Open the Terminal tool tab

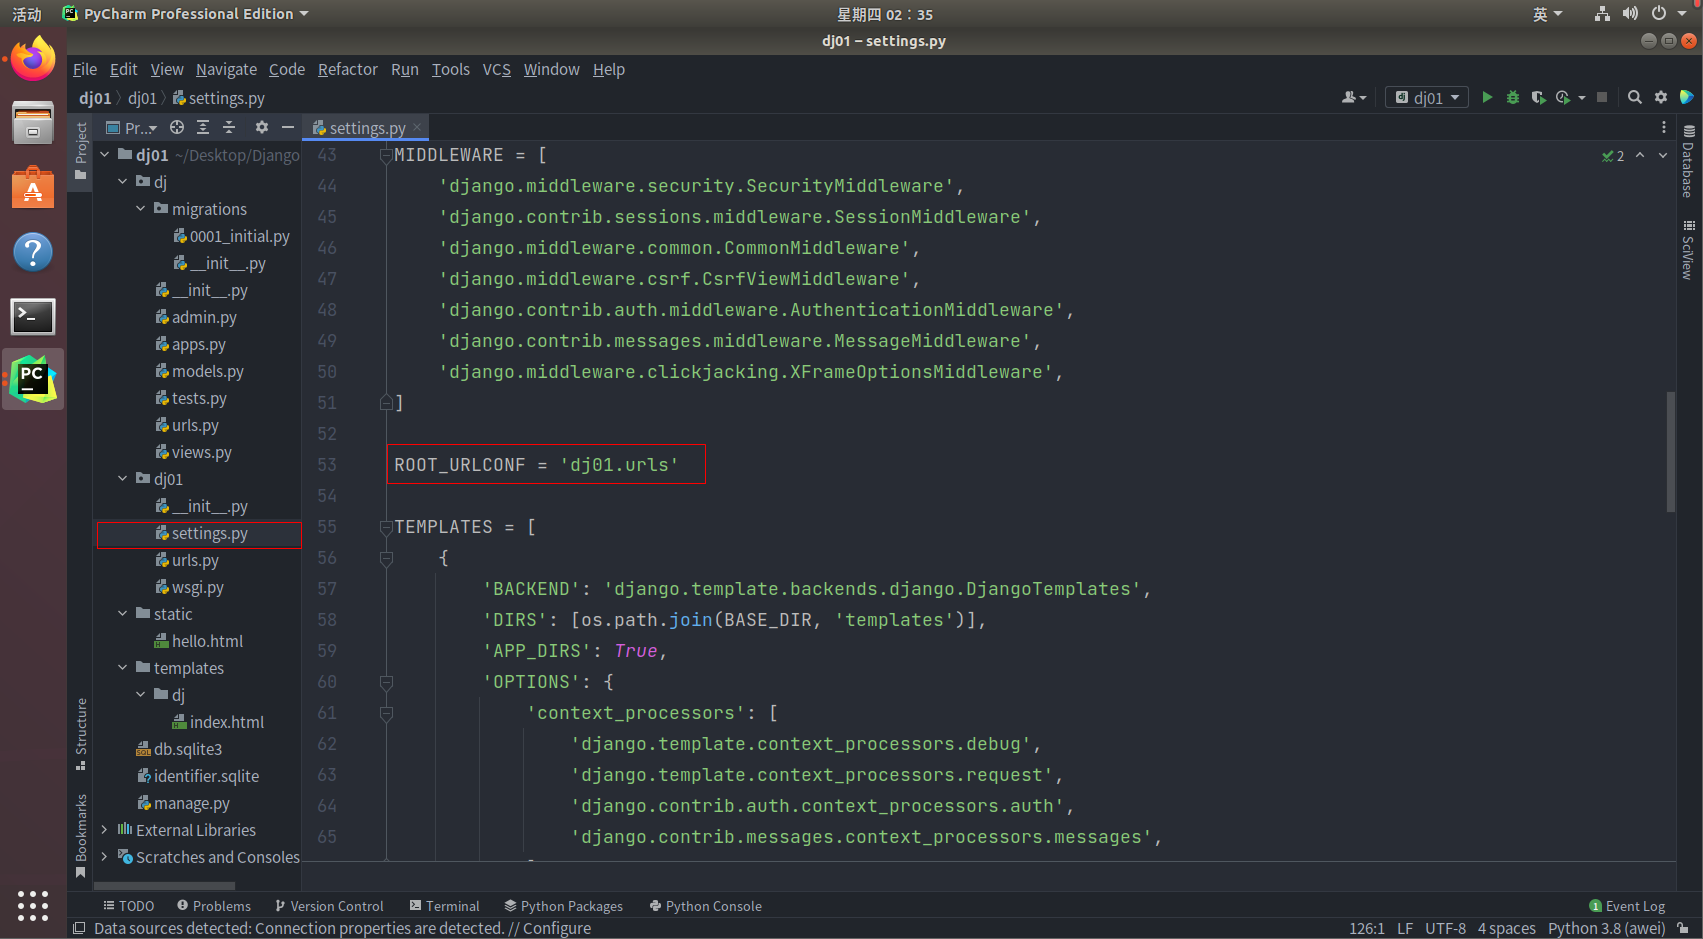tap(444, 906)
